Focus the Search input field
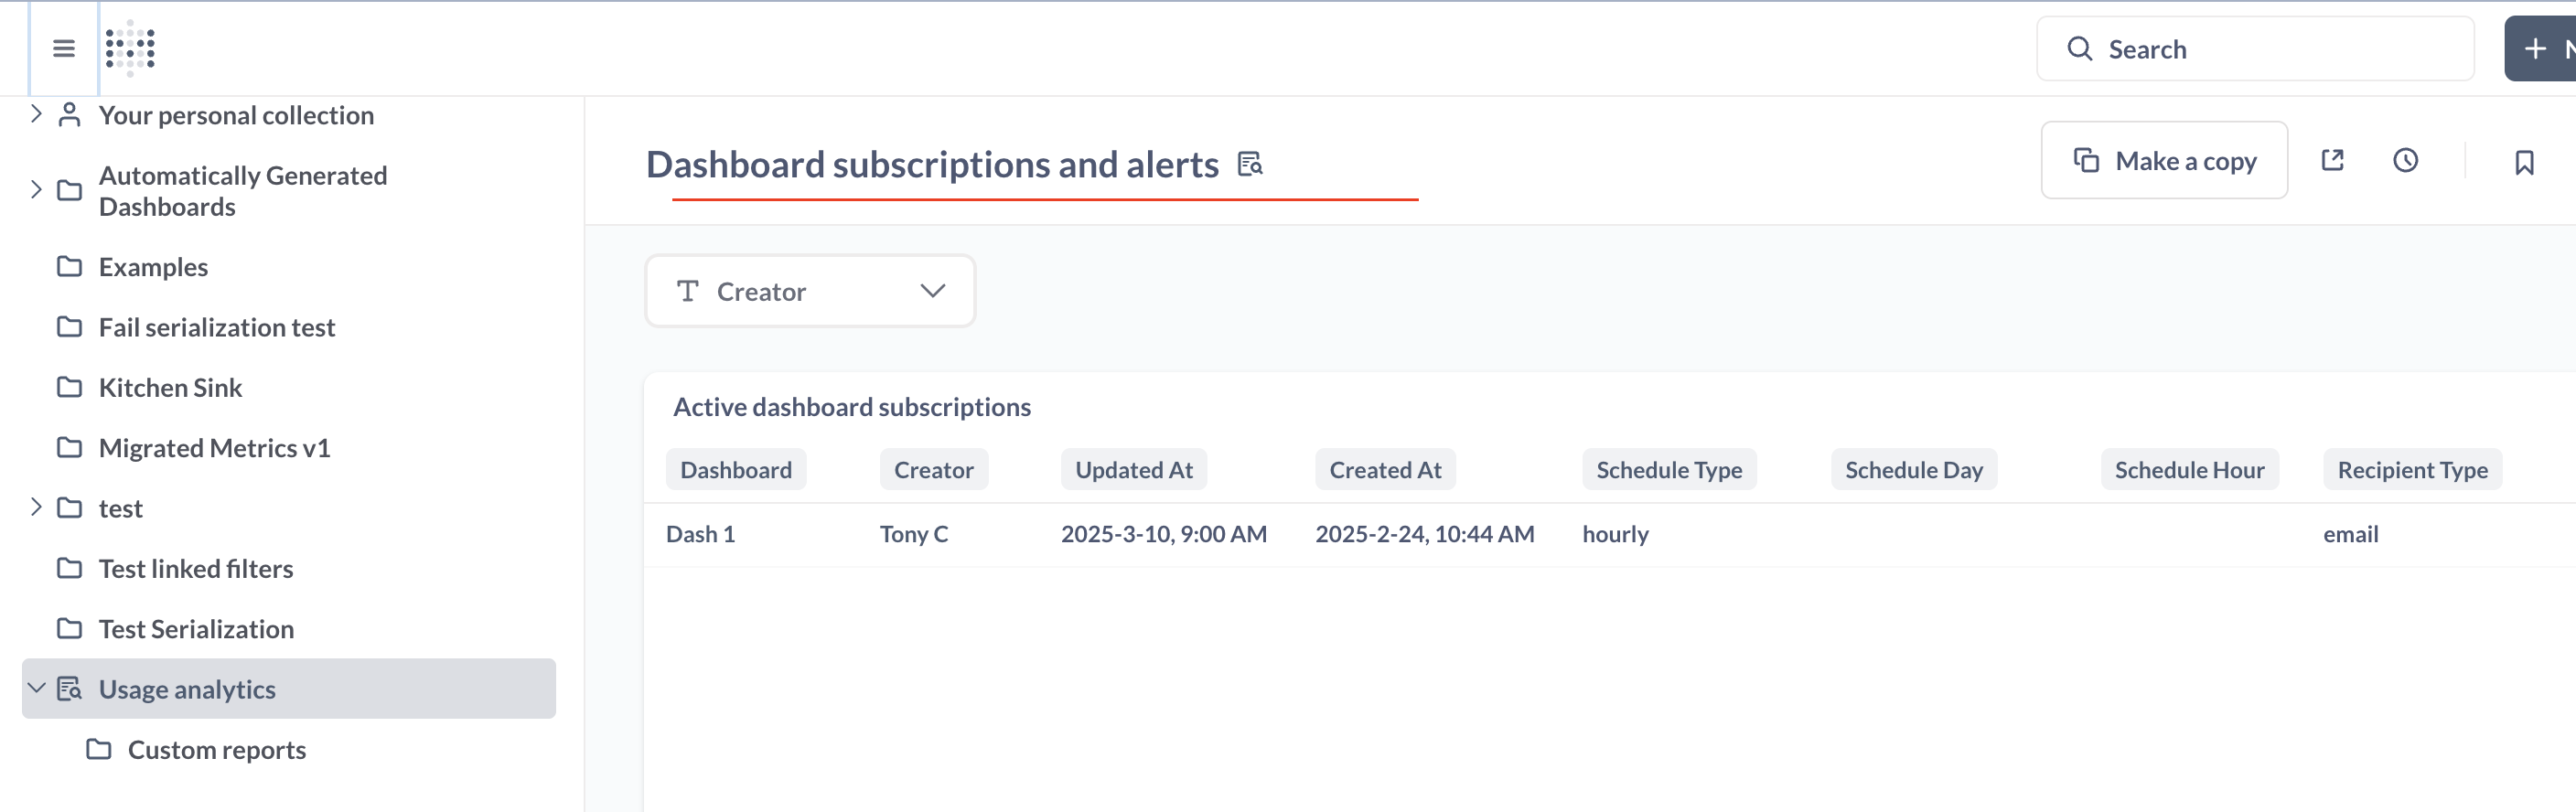2576x812 pixels. pos(2255,48)
